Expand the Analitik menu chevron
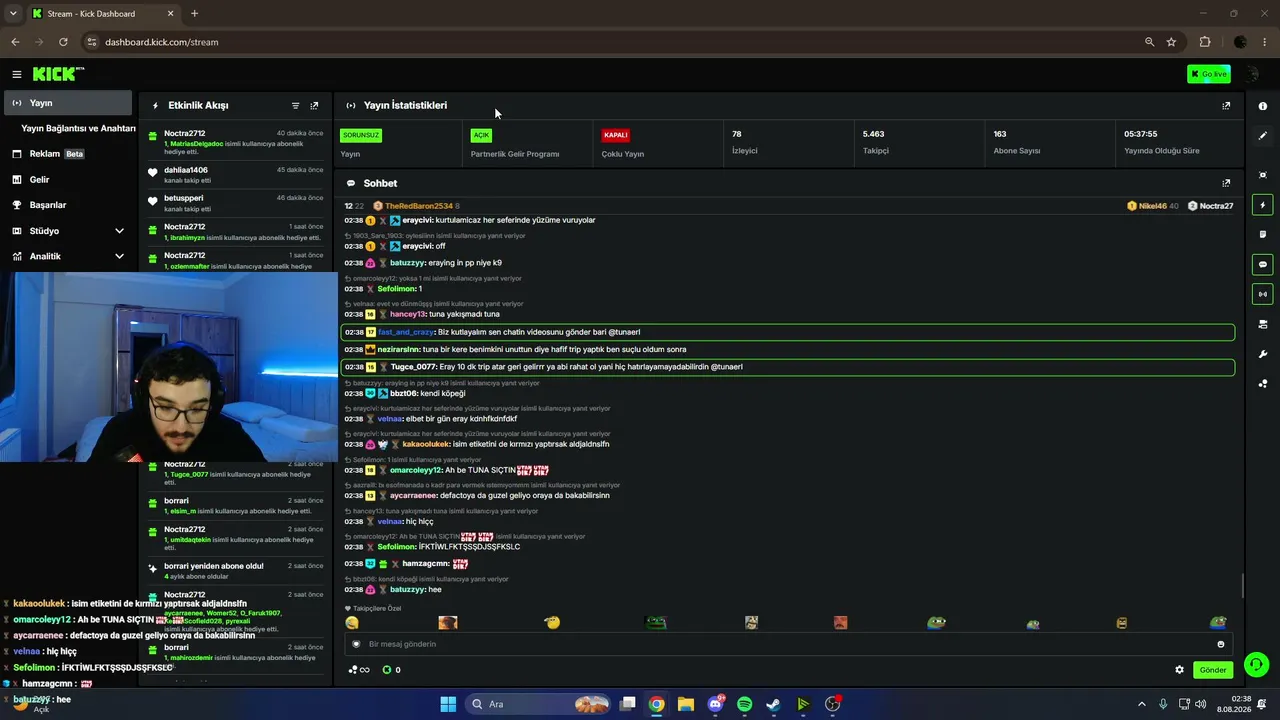The image size is (1280, 720). pyautogui.click(x=119, y=256)
